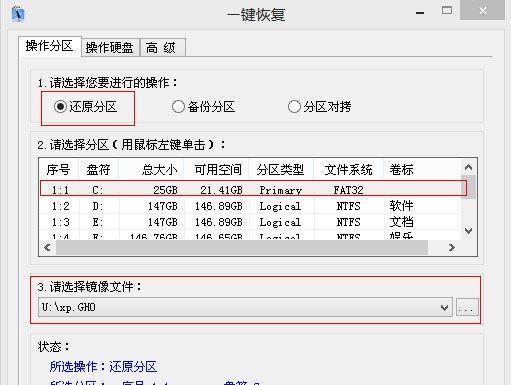Open the 操作分区 tab
Image resolution: width=511 pixels, height=385 pixels.
(x=49, y=46)
